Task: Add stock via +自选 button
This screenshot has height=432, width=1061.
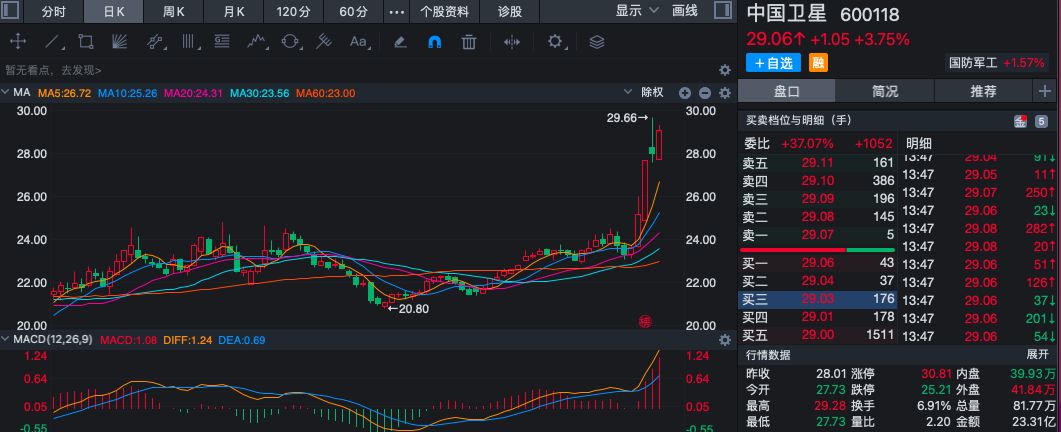Action: click(773, 63)
